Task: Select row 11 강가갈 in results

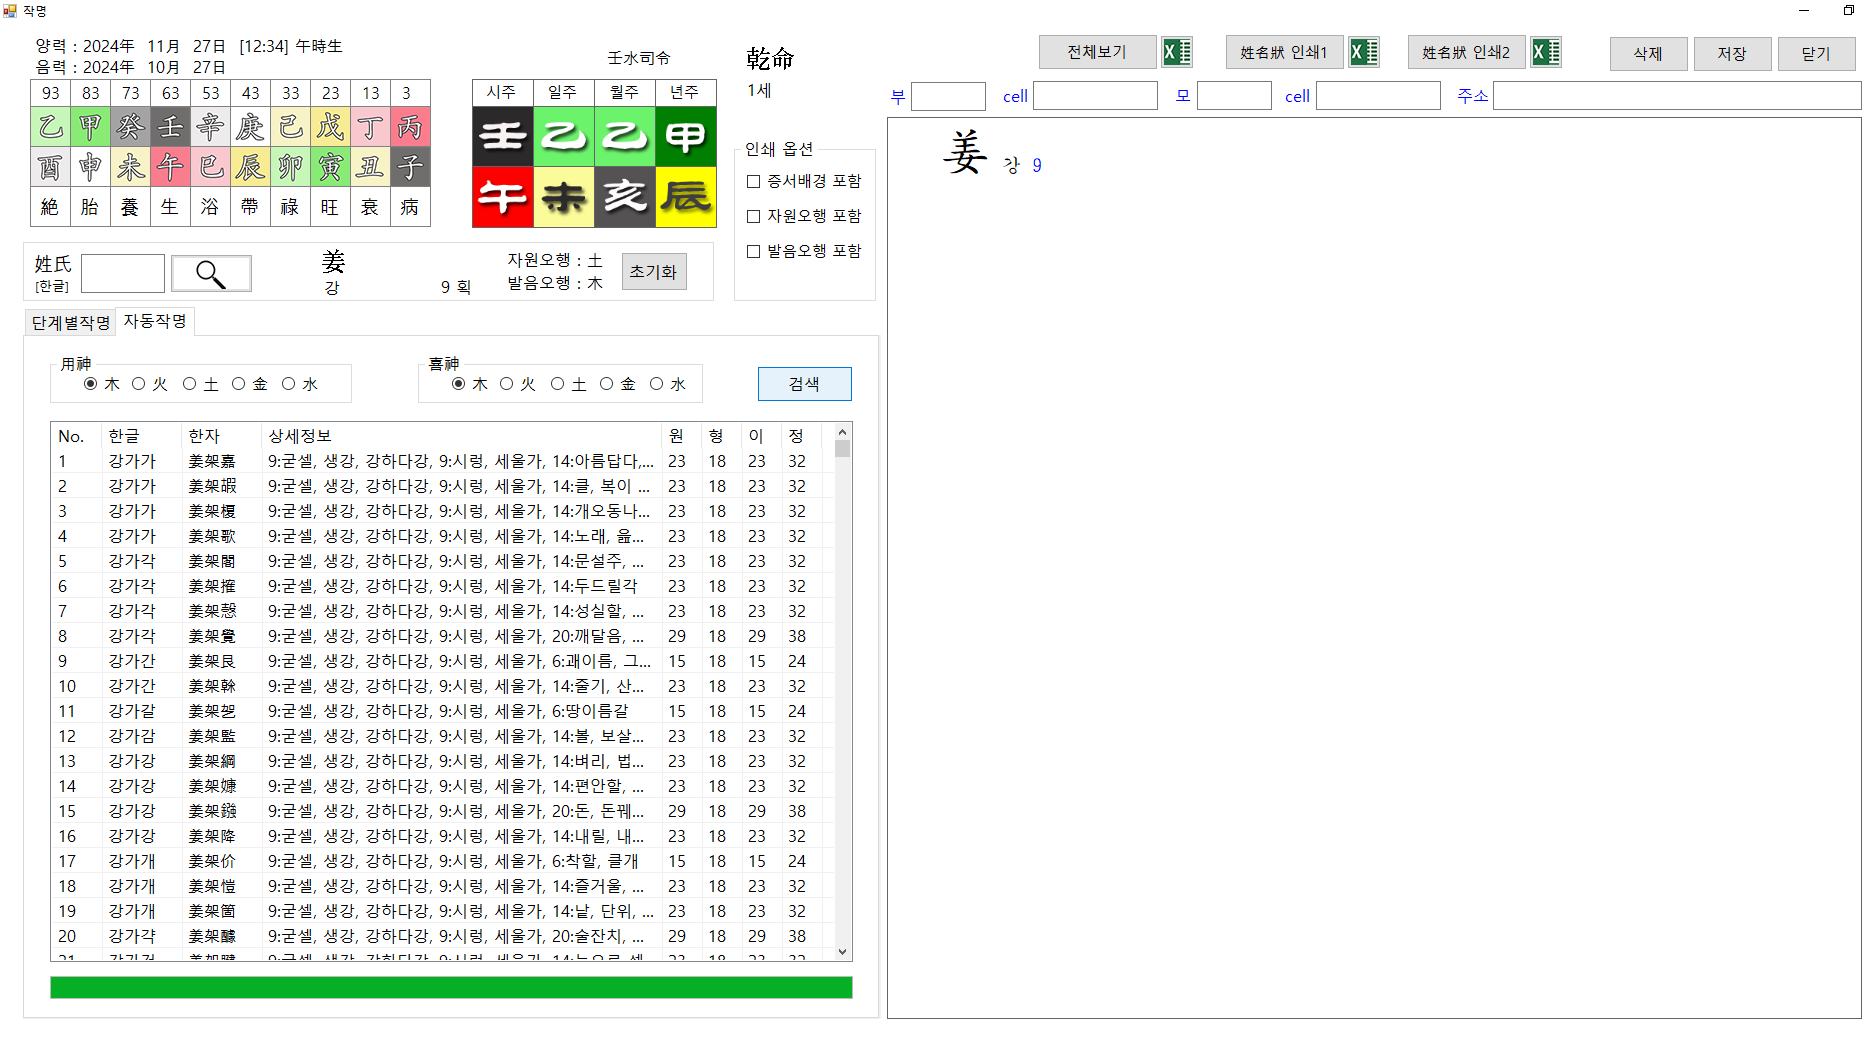Action: click(442, 711)
